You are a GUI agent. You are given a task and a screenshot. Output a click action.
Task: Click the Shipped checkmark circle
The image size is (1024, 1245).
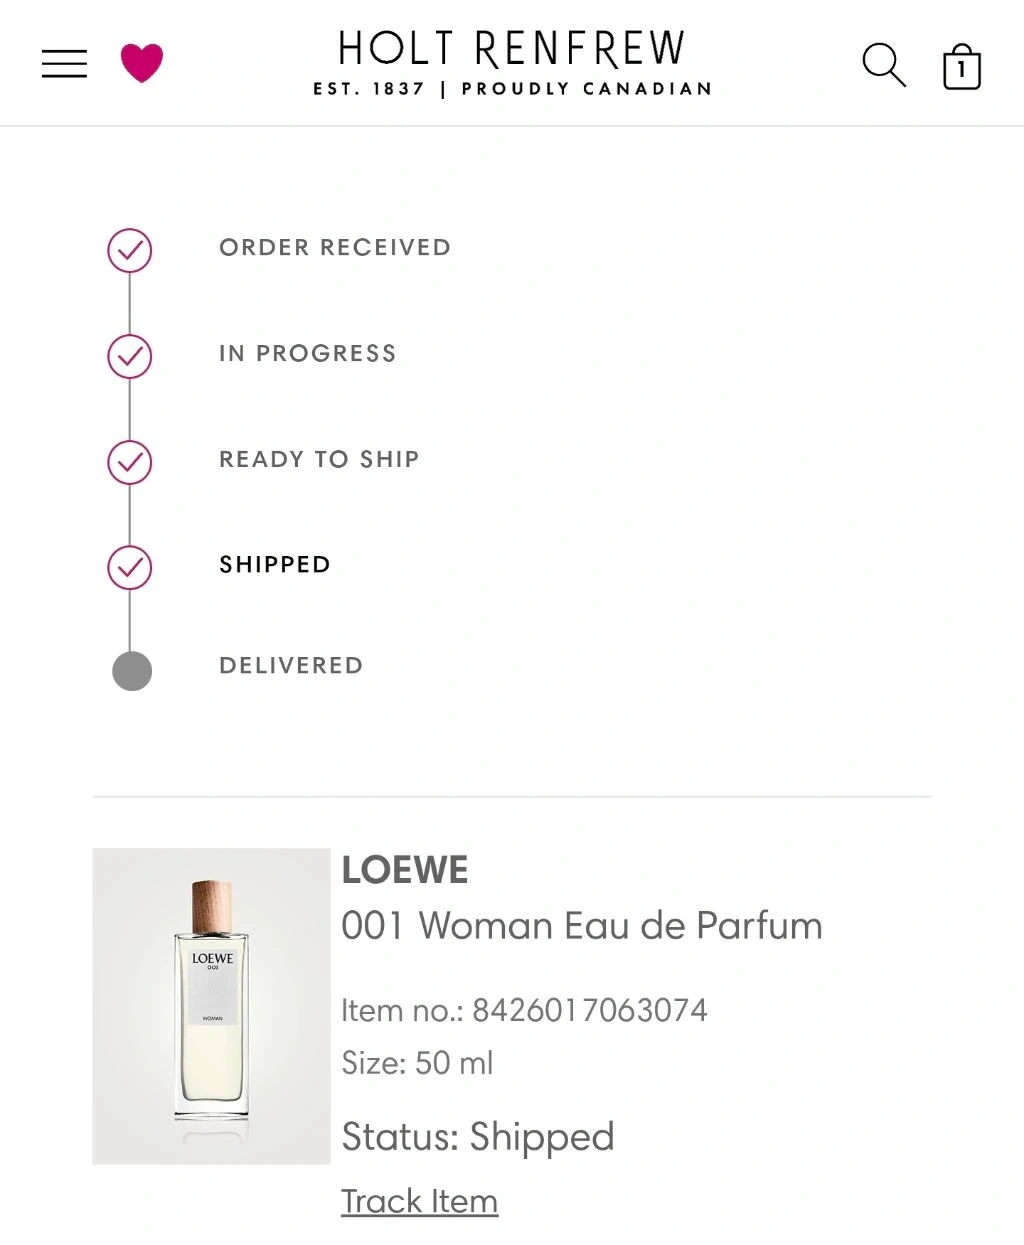pyautogui.click(x=130, y=567)
